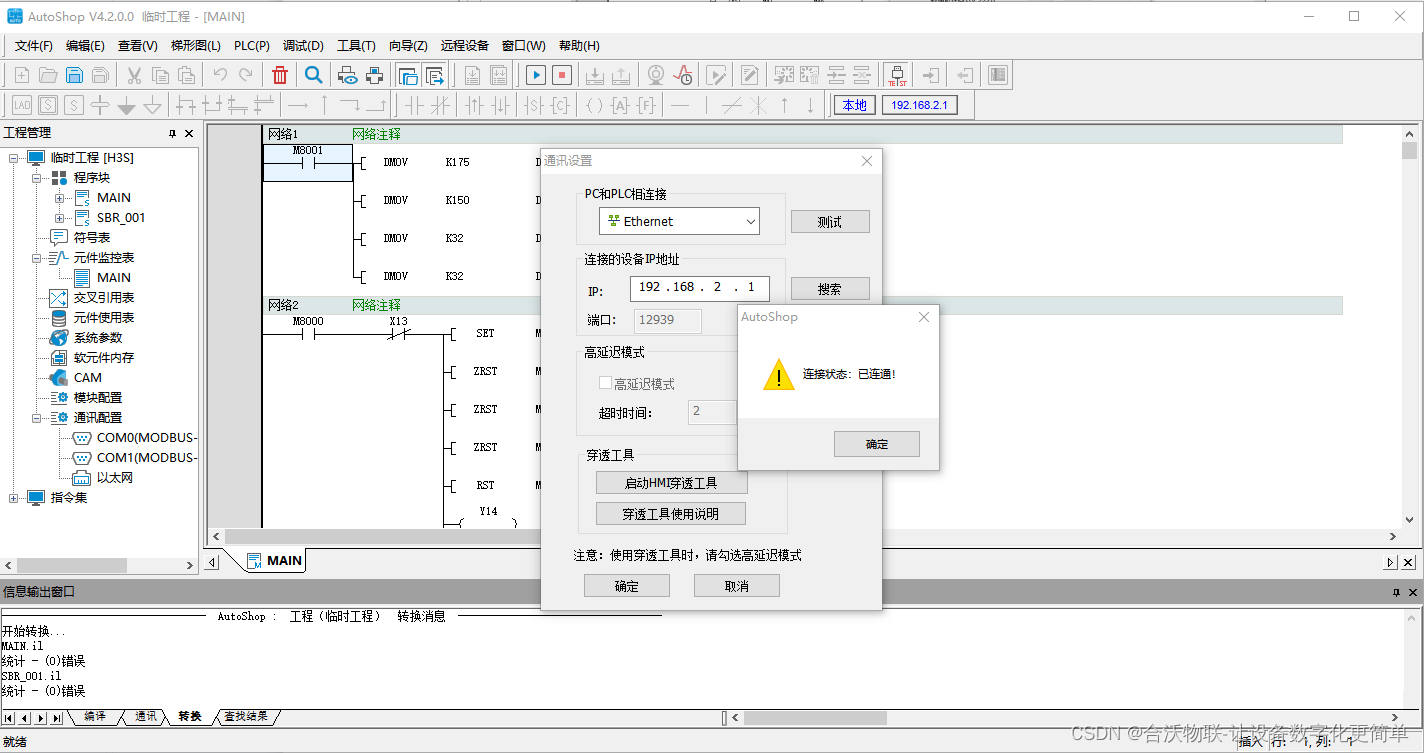Click the Redo arrow icon
Viewport: 1424px width, 753px height.
click(x=246, y=75)
